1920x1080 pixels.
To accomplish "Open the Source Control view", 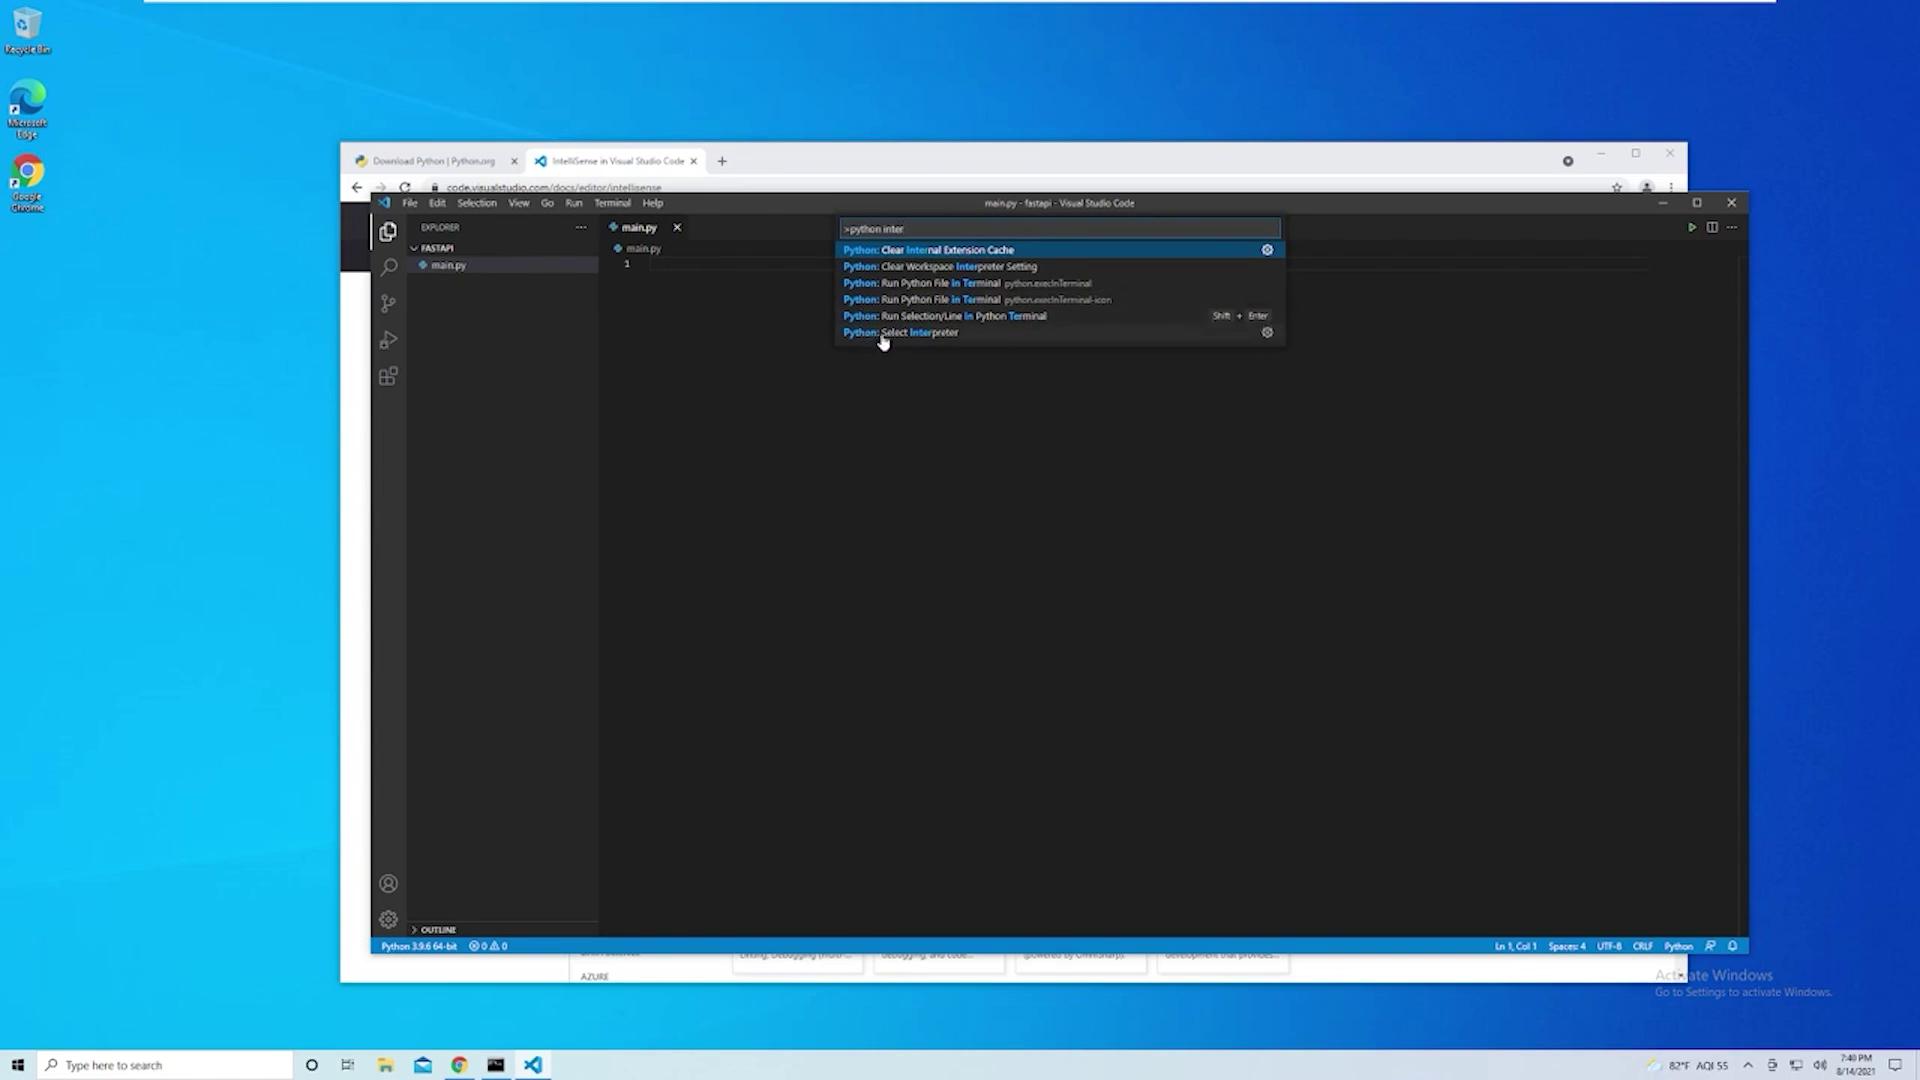I will pyautogui.click(x=388, y=303).
